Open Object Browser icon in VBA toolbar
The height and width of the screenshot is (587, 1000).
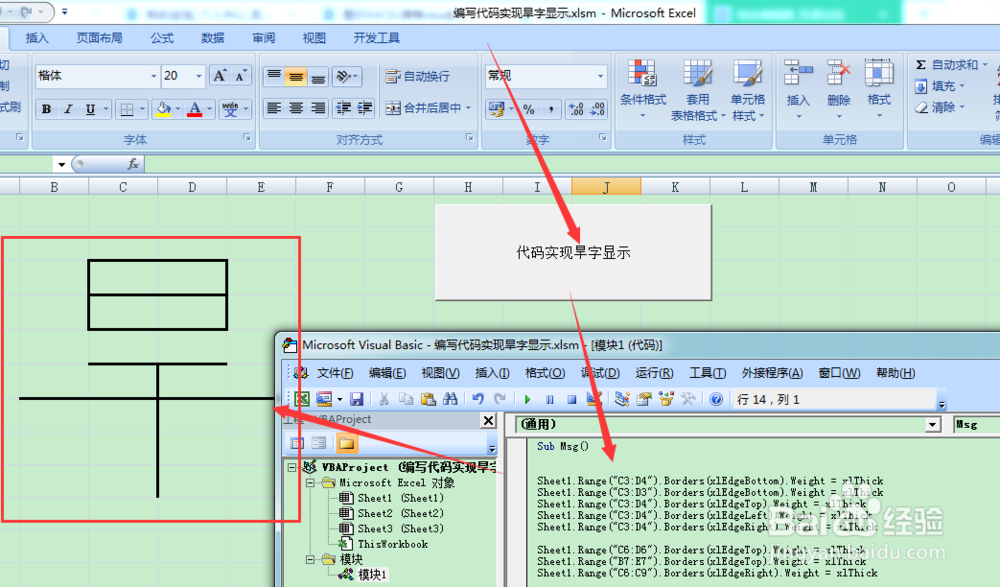click(x=666, y=399)
